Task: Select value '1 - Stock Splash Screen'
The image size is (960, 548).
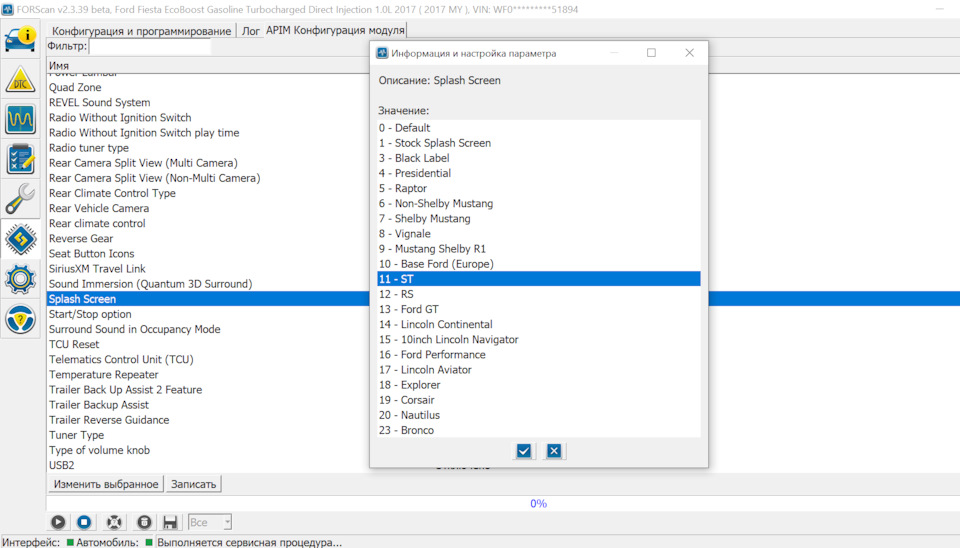Action: coord(539,143)
